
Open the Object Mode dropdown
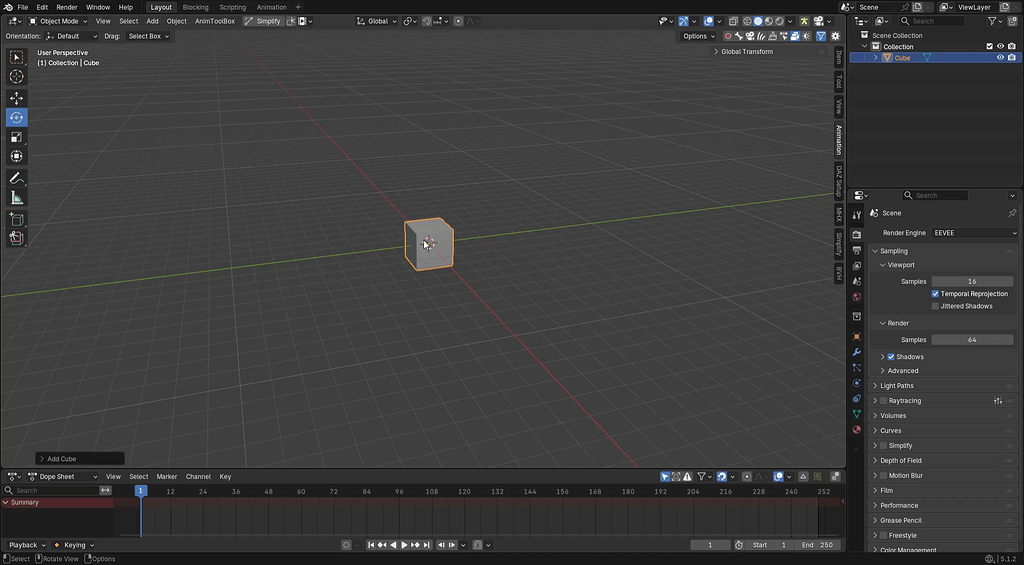pyautogui.click(x=58, y=21)
